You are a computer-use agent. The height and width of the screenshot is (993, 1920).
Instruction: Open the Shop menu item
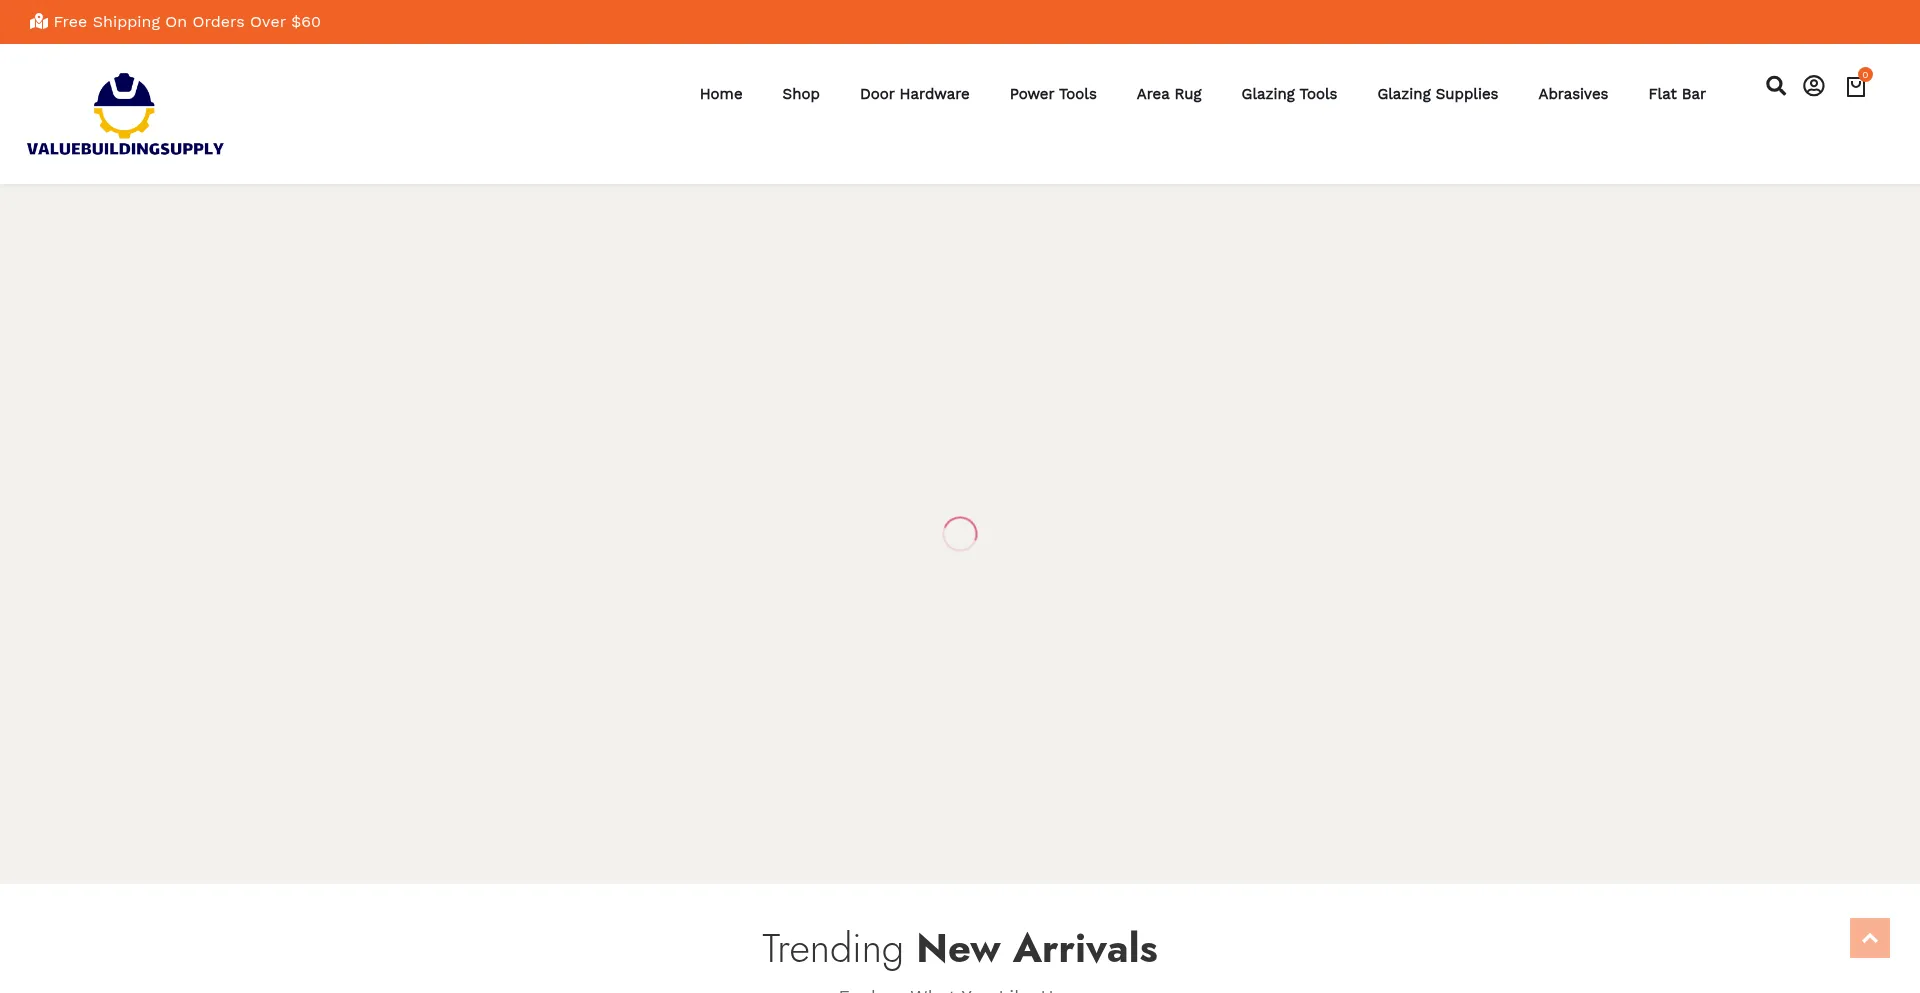click(x=801, y=94)
